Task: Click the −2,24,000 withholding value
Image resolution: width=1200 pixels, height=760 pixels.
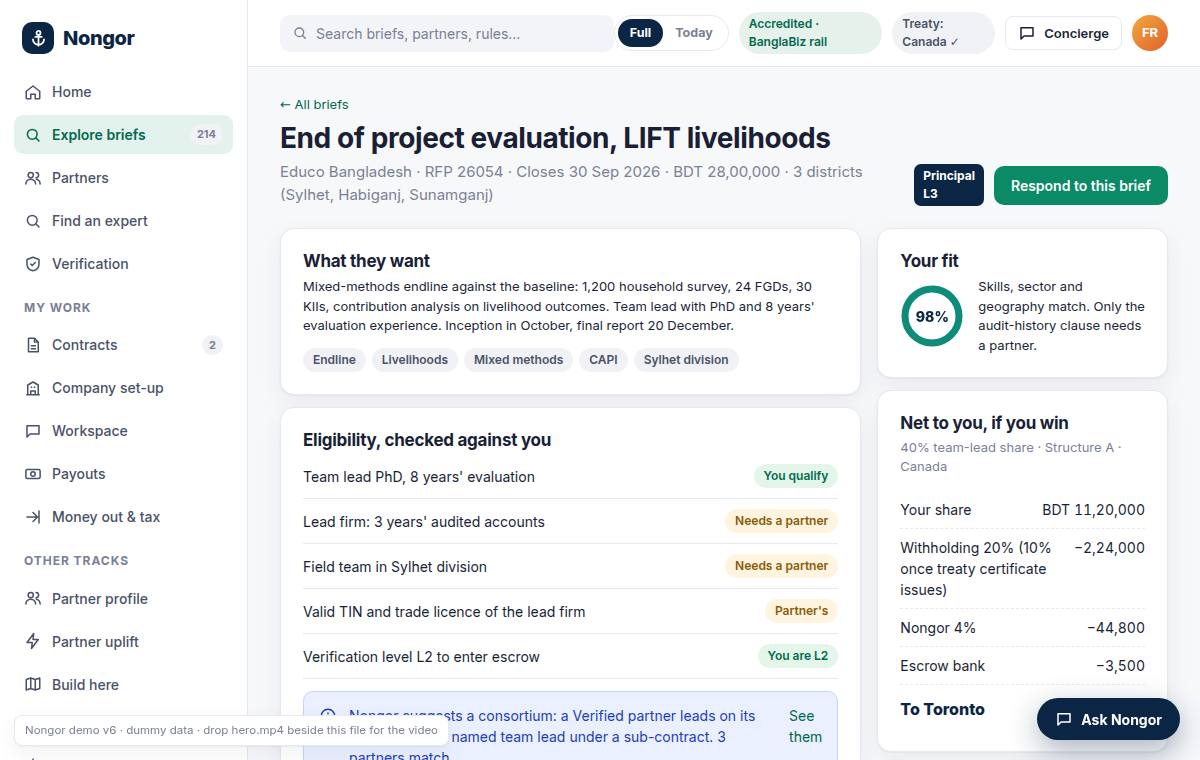Action: point(1109,548)
